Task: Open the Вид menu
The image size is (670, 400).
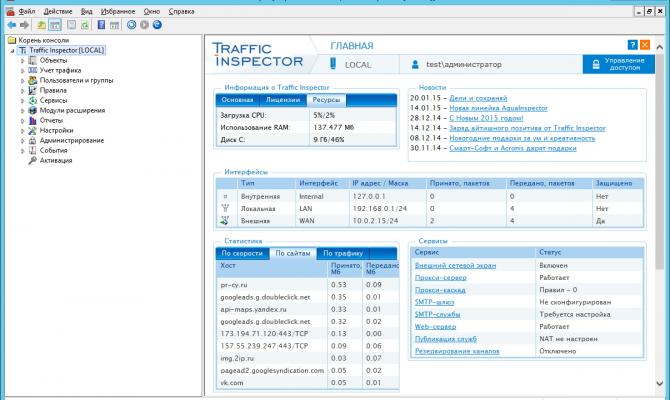Action: point(86,12)
